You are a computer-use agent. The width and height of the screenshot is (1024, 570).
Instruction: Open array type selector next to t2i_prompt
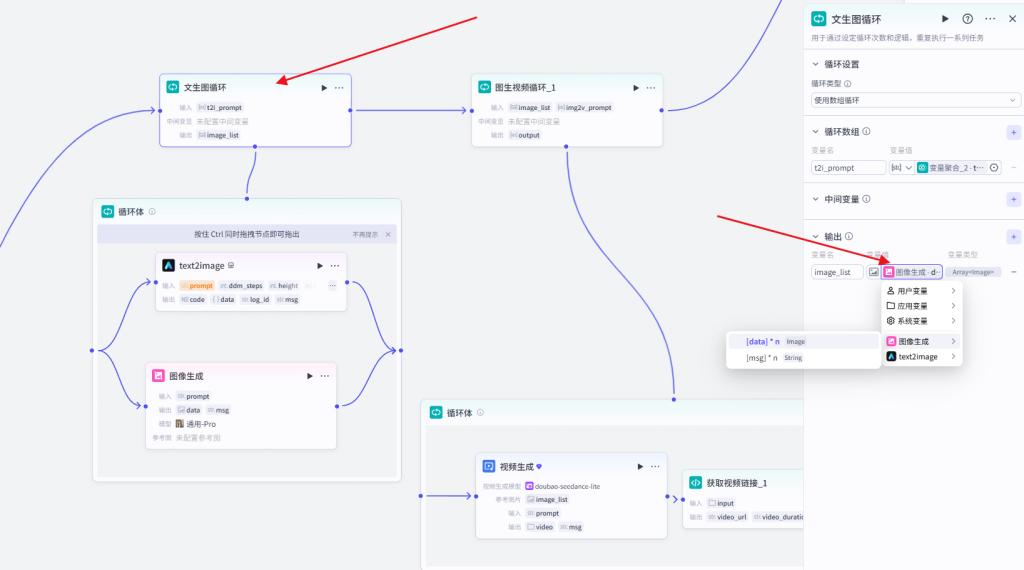[901, 168]
